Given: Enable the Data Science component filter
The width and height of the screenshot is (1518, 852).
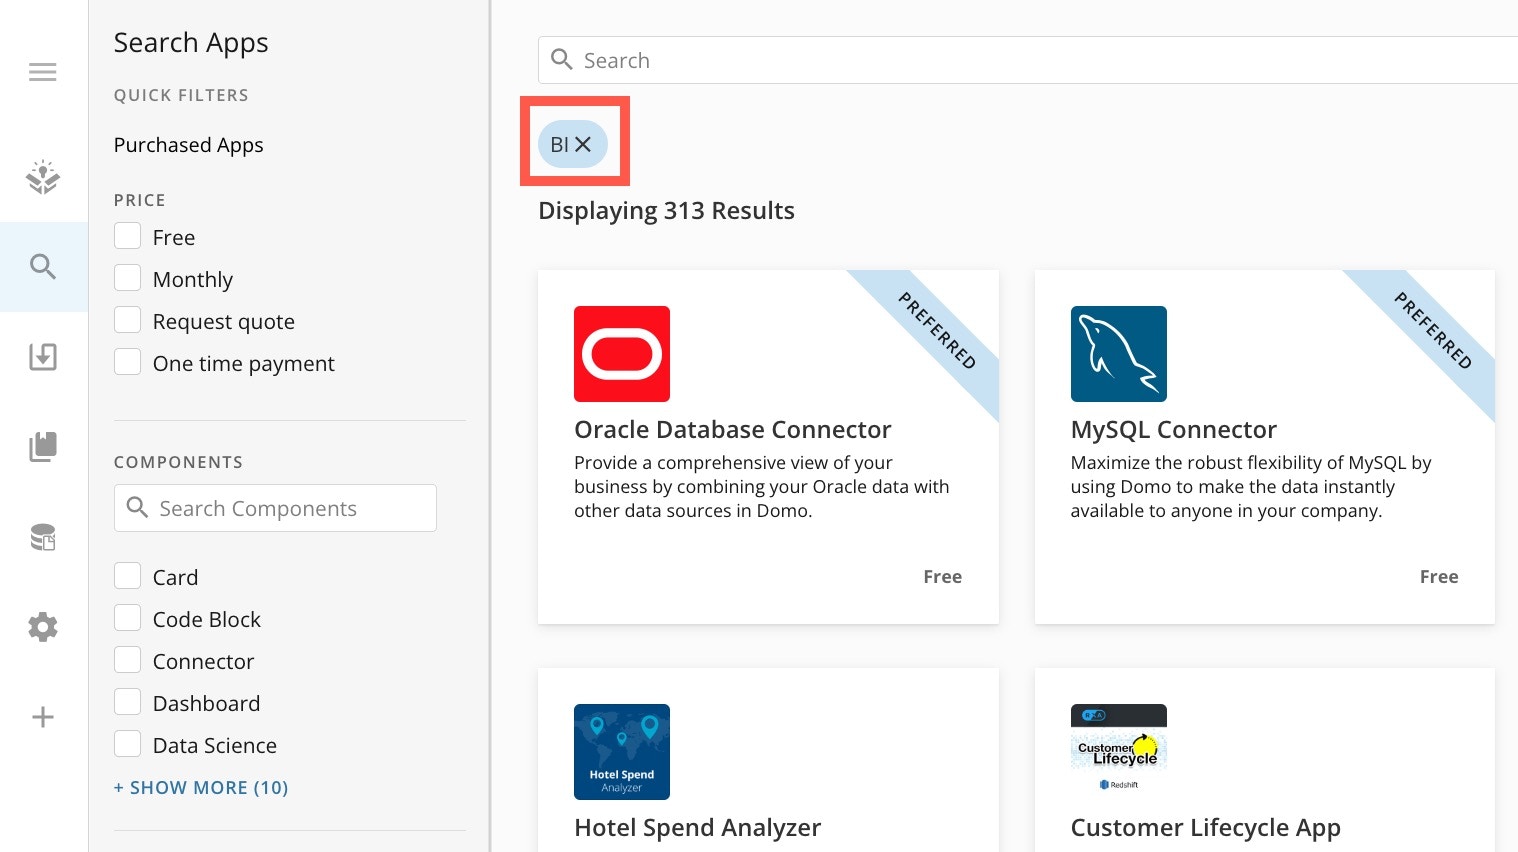Looking at the screenshot, I should (x=127, y=744).
